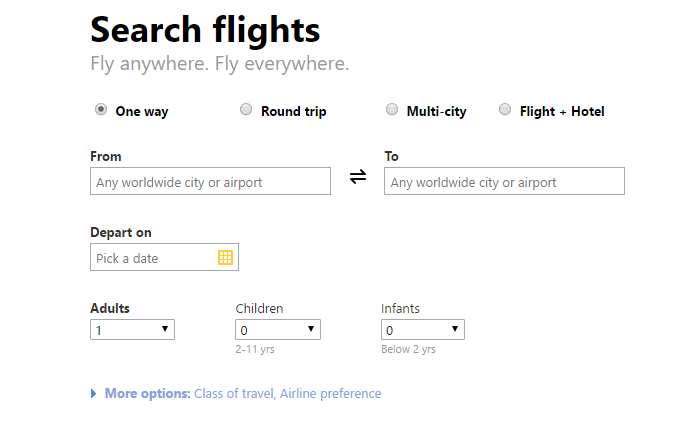Click the Multi-city label text
The height and width of the screenshot is (424, 700).
tap(436, 112)
